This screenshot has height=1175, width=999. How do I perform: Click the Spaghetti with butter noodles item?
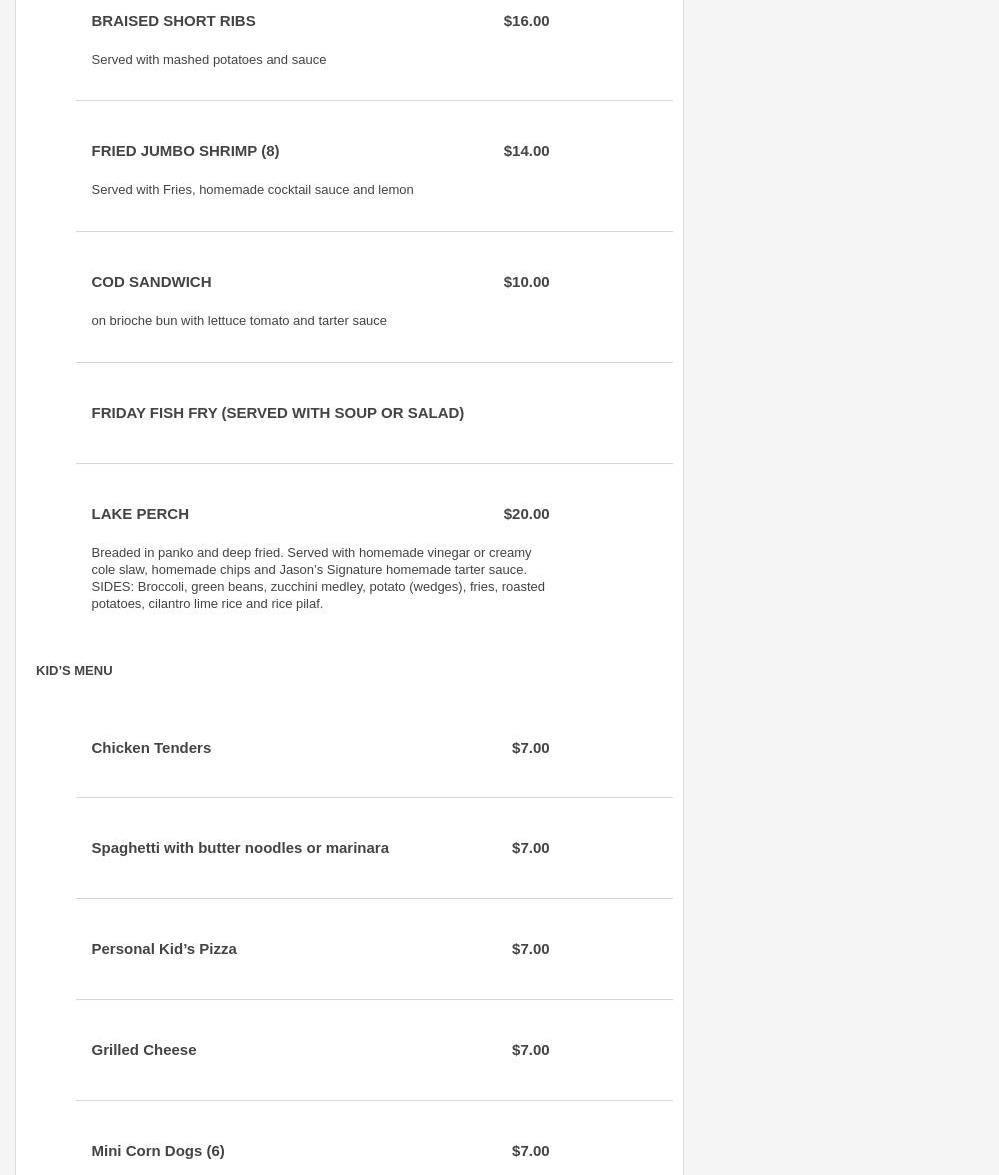coord(240,848)
